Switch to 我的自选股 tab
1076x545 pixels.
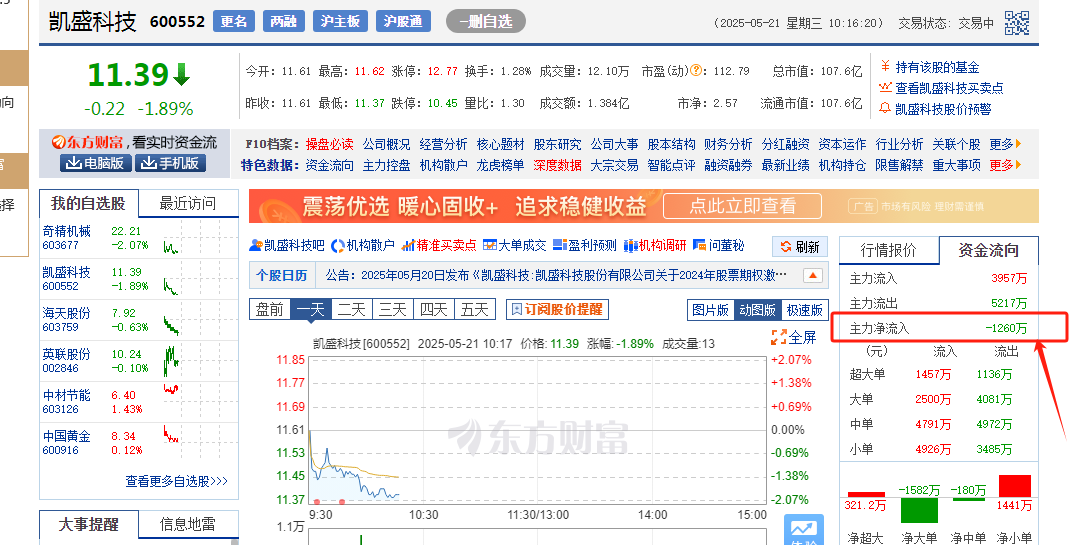(x=89, y=203)
